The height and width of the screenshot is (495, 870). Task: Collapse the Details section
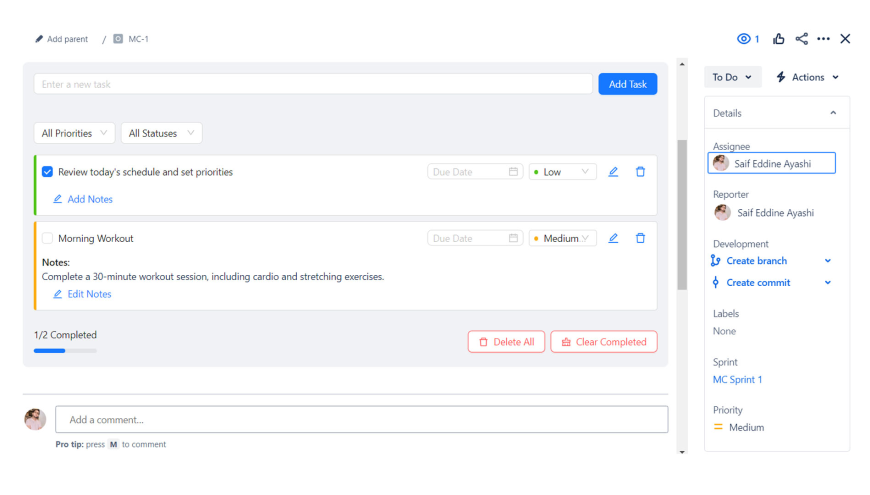click(833, 113)
